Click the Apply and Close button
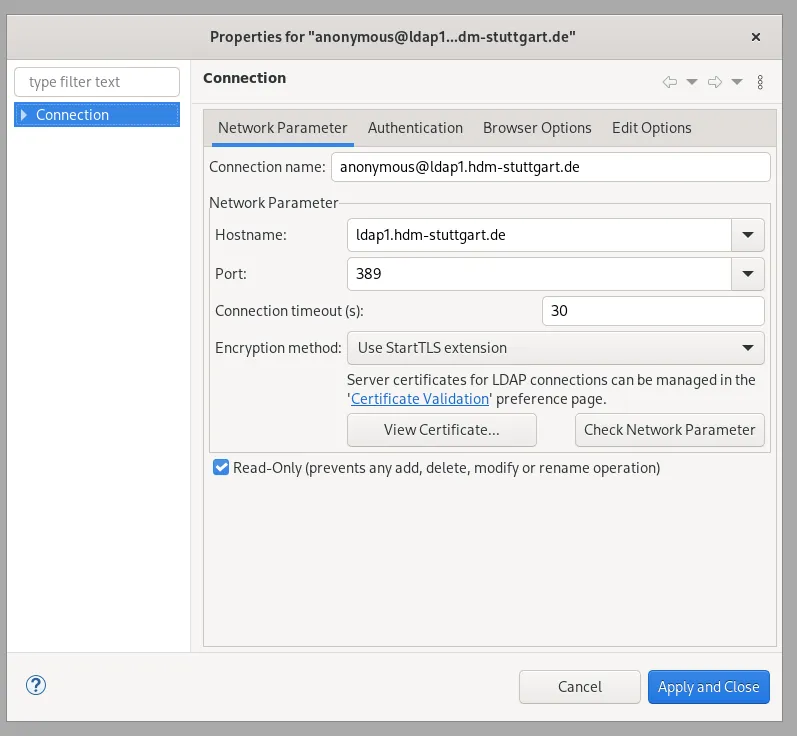Image resolution: width=797 pixels, height=736 pixels. click(x=708, y=687)
